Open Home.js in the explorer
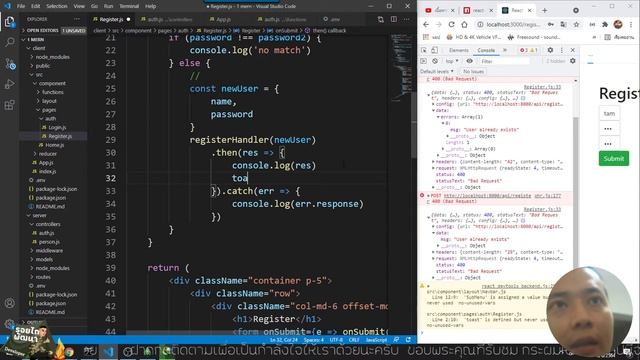Image resolution: width=640 pixels, height=360 pixels. pyautogui.click(x=55, y=145)
